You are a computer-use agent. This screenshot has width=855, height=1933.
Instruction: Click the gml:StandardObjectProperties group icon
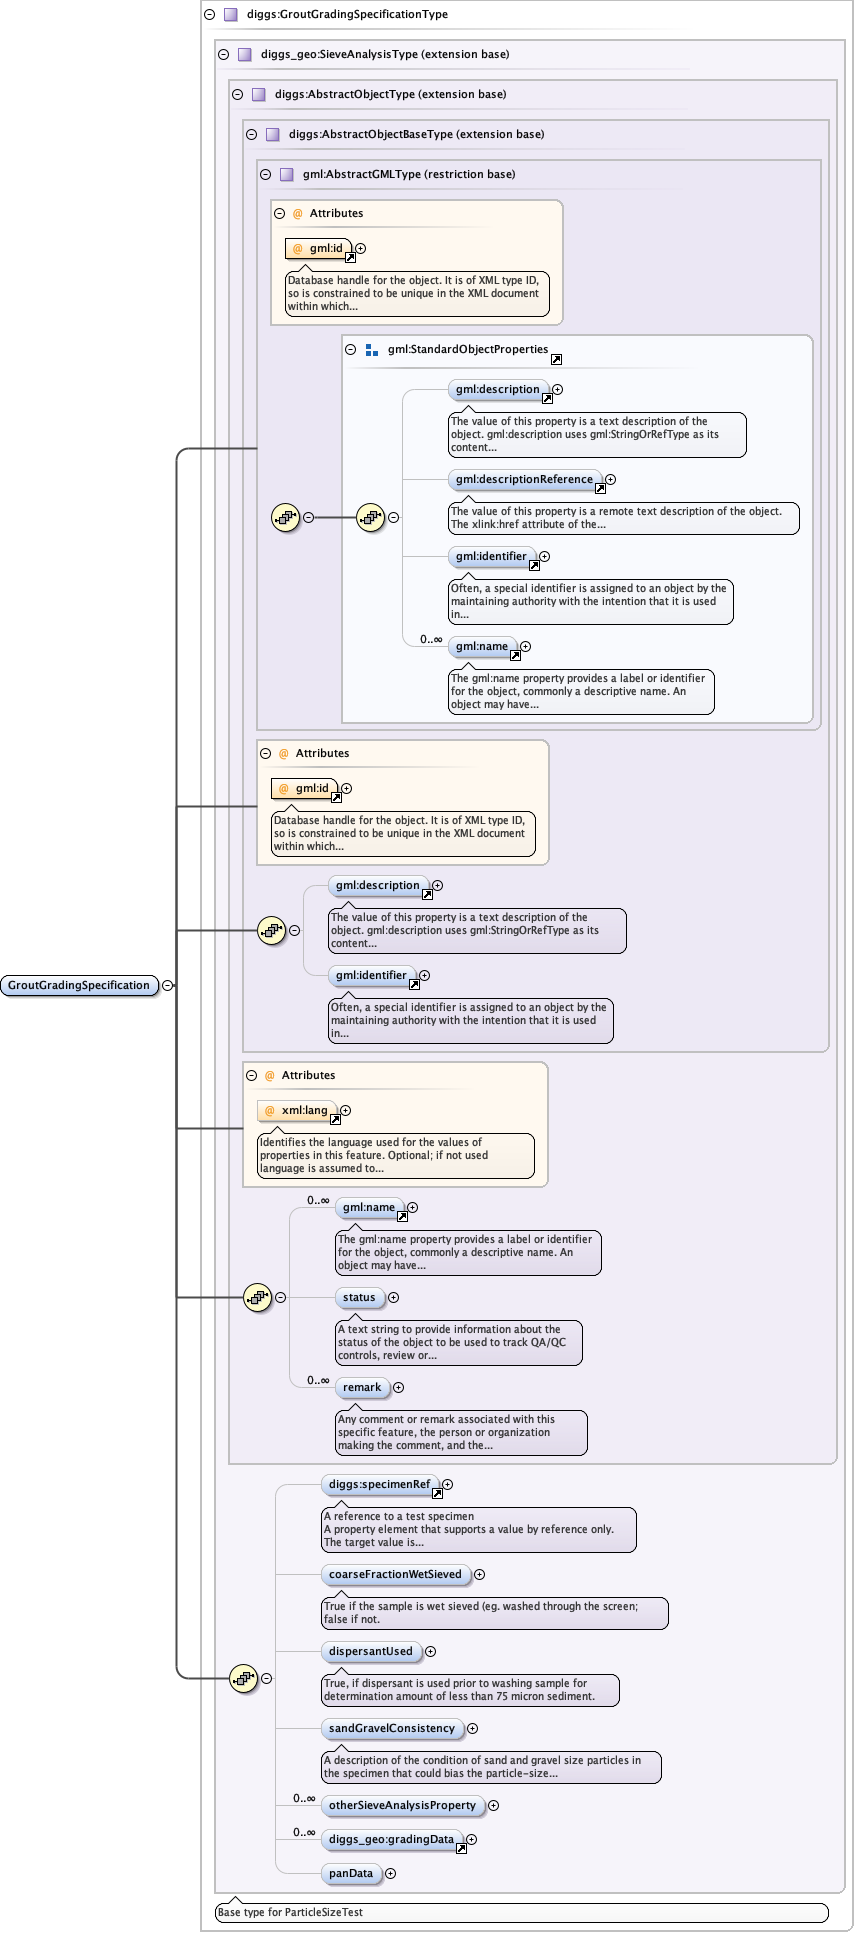coord(371,350)
